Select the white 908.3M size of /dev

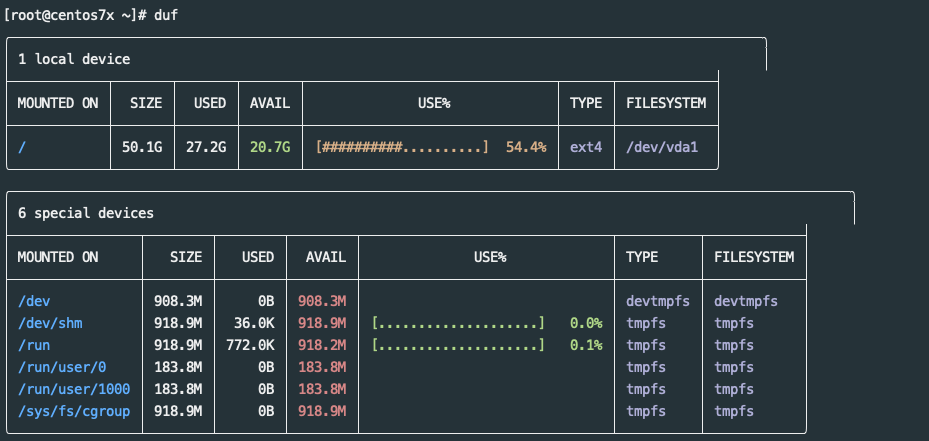[x=178, y=301]
